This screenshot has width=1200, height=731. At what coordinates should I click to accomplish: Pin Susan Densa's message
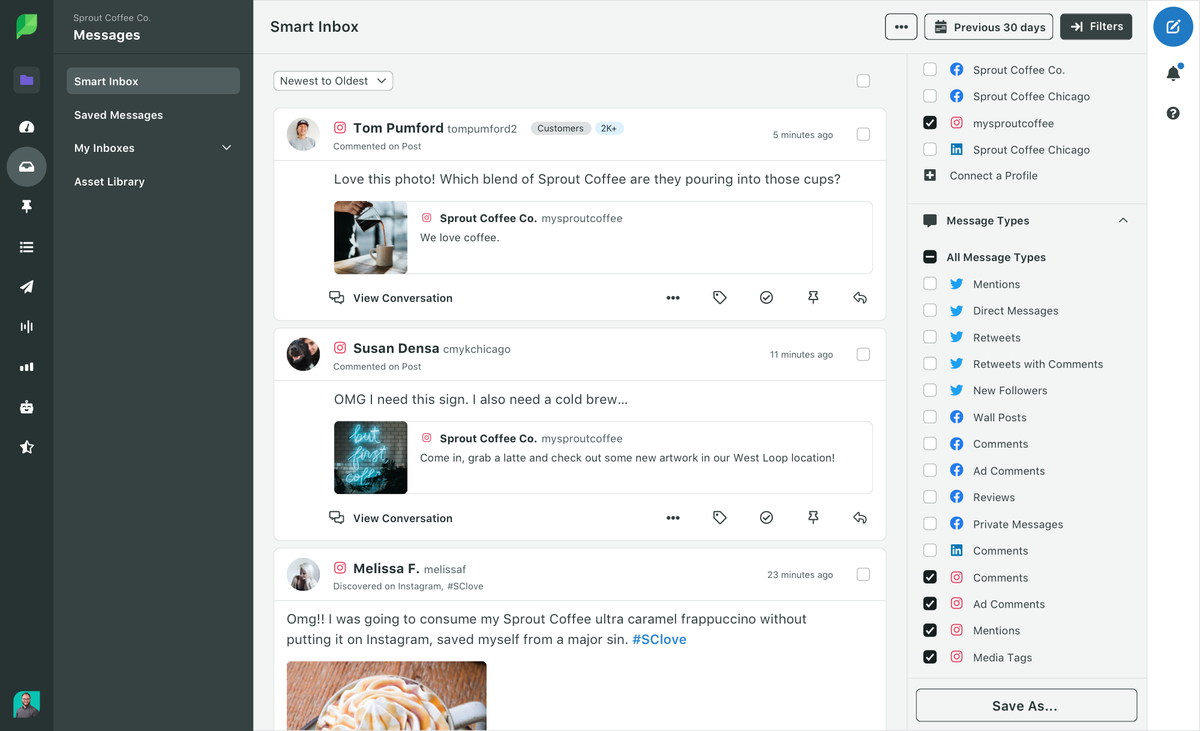tap(813, 518)
